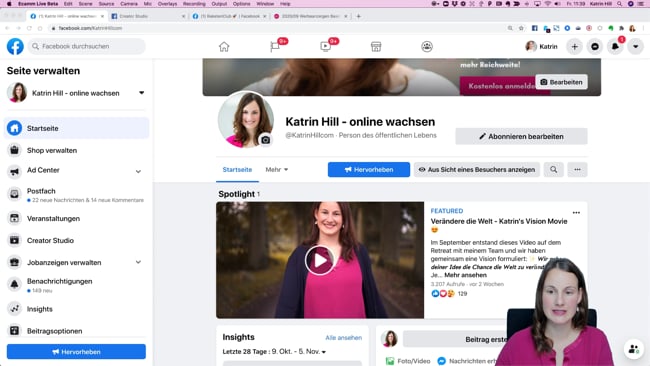Open the page three-dots menu button
The width and height of the screenshot is (650, 366).
tap(577, 170)
